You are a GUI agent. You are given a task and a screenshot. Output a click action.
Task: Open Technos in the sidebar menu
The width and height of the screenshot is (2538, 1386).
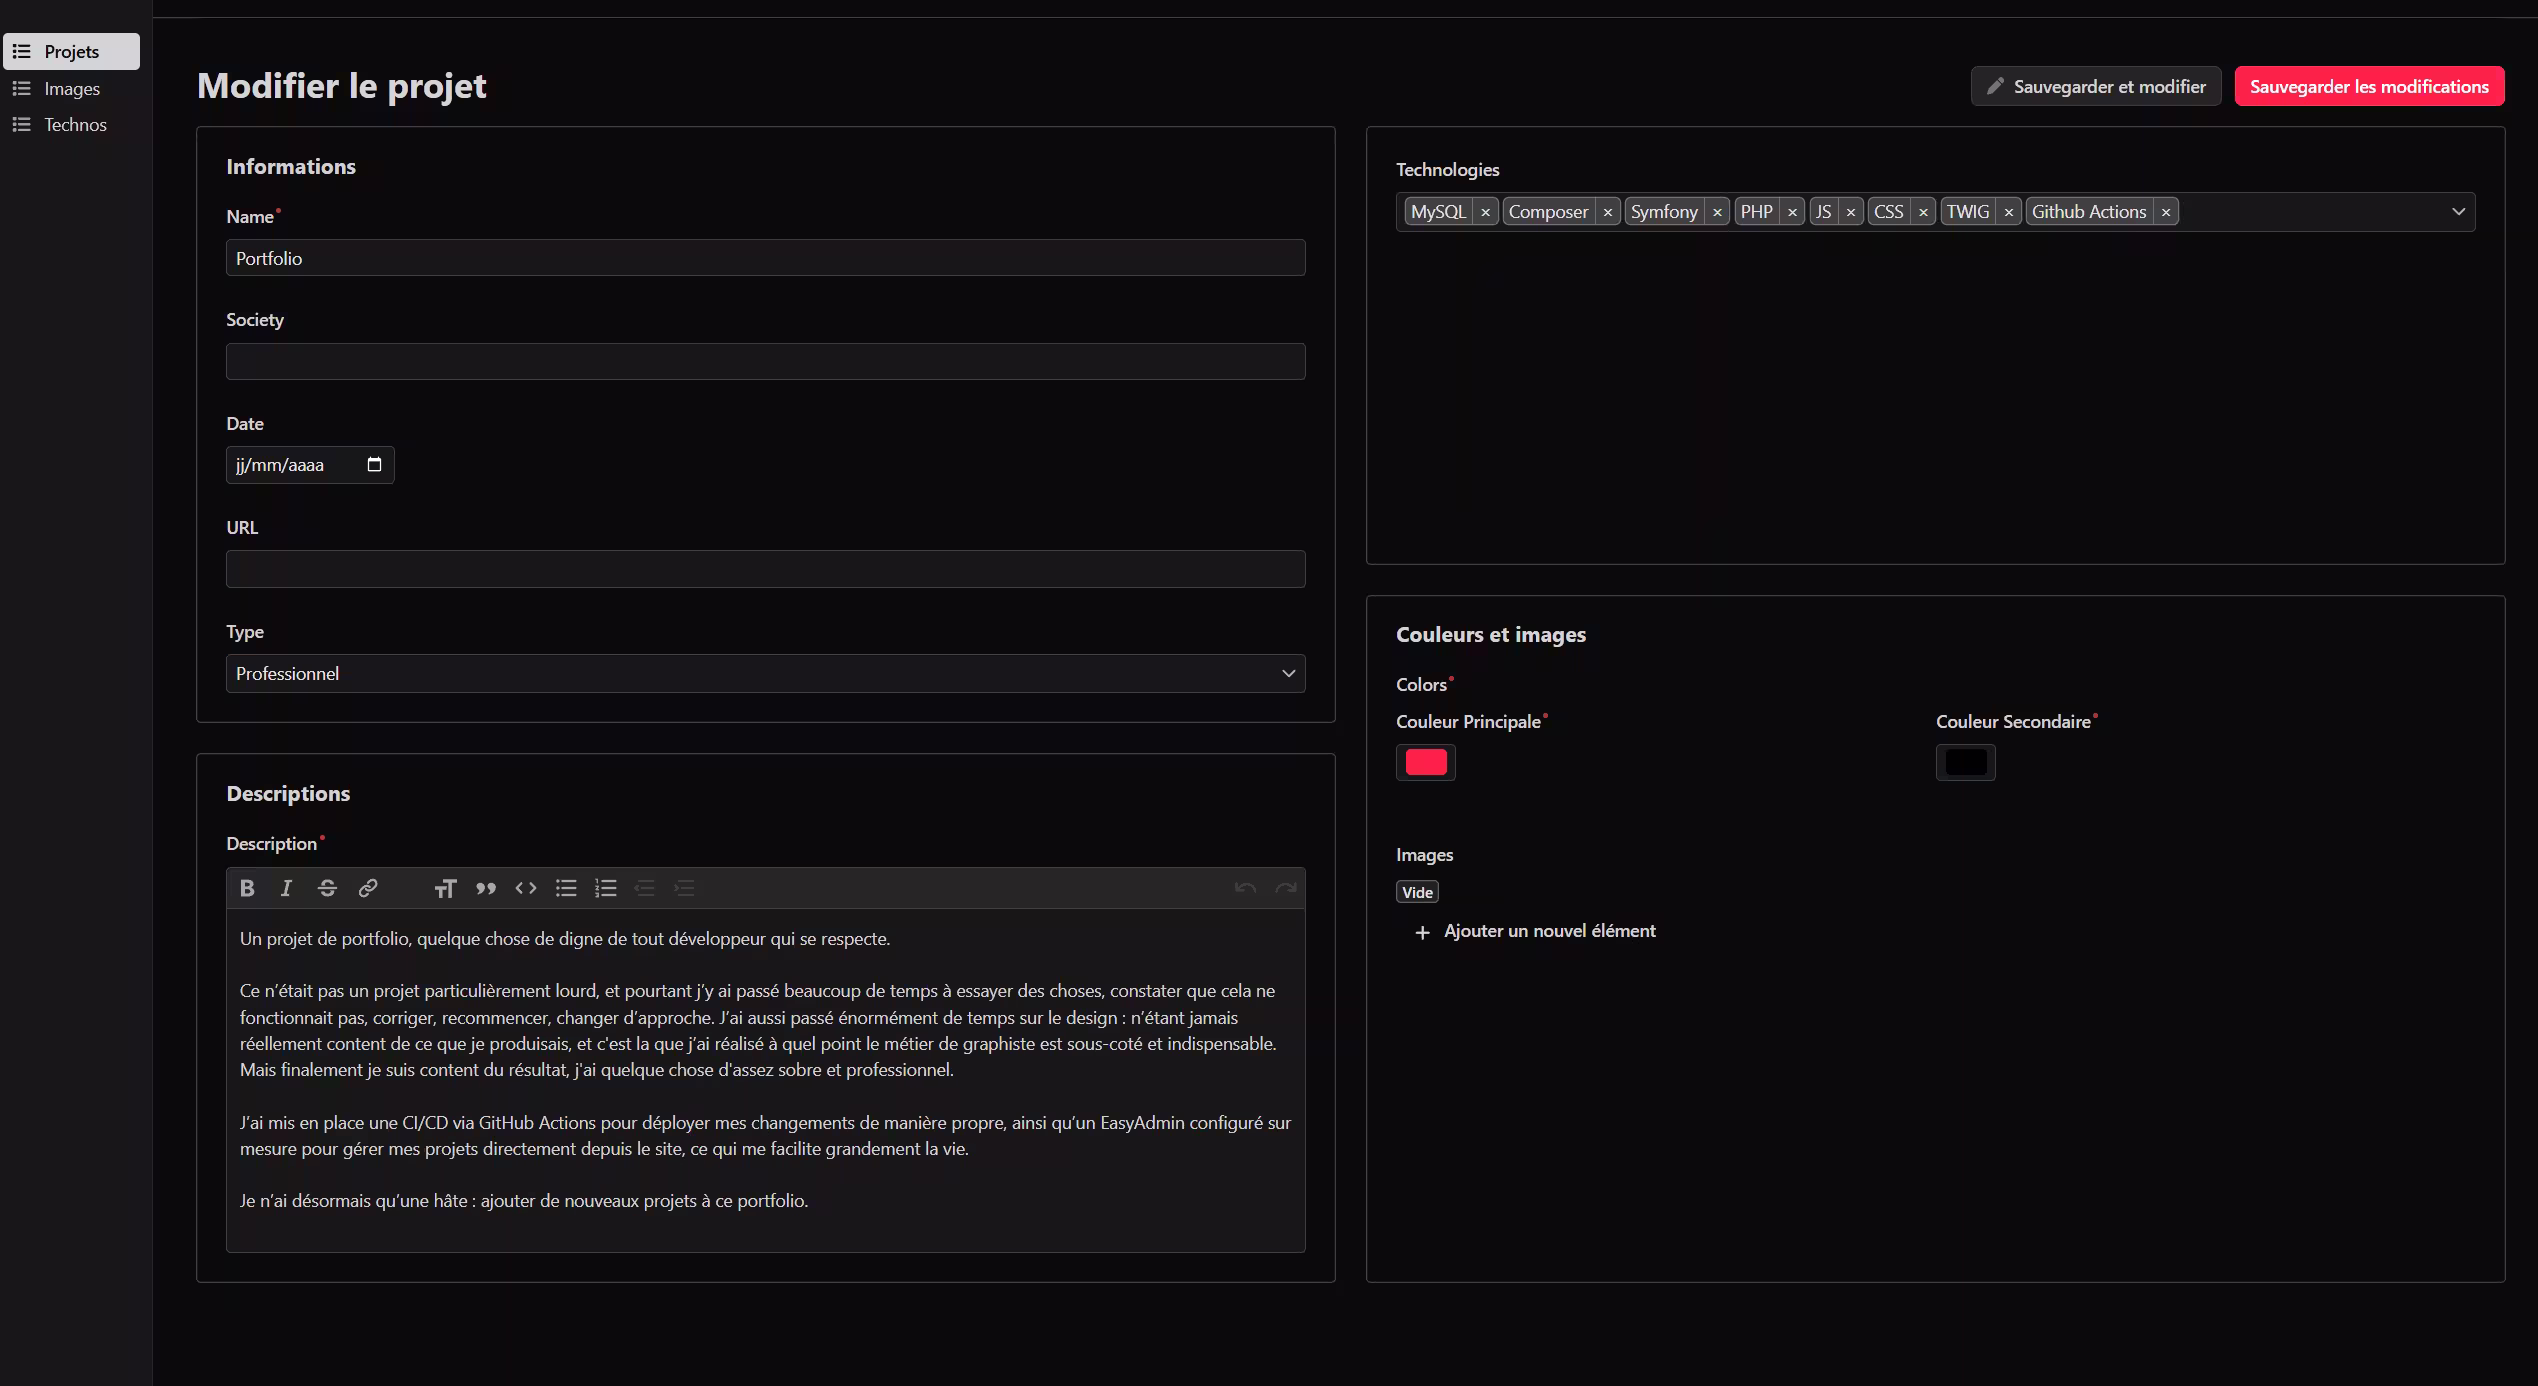click(x=75, y=125)
